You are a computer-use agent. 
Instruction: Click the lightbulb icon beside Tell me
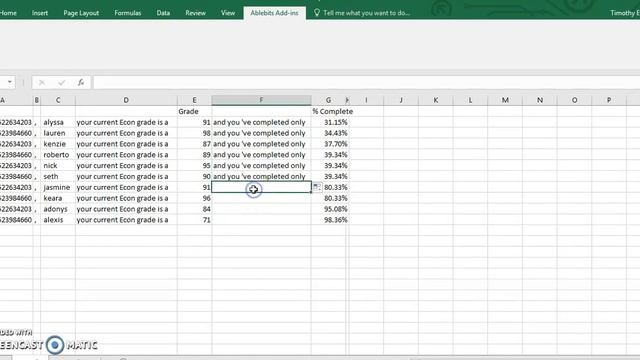click(317, 13)
